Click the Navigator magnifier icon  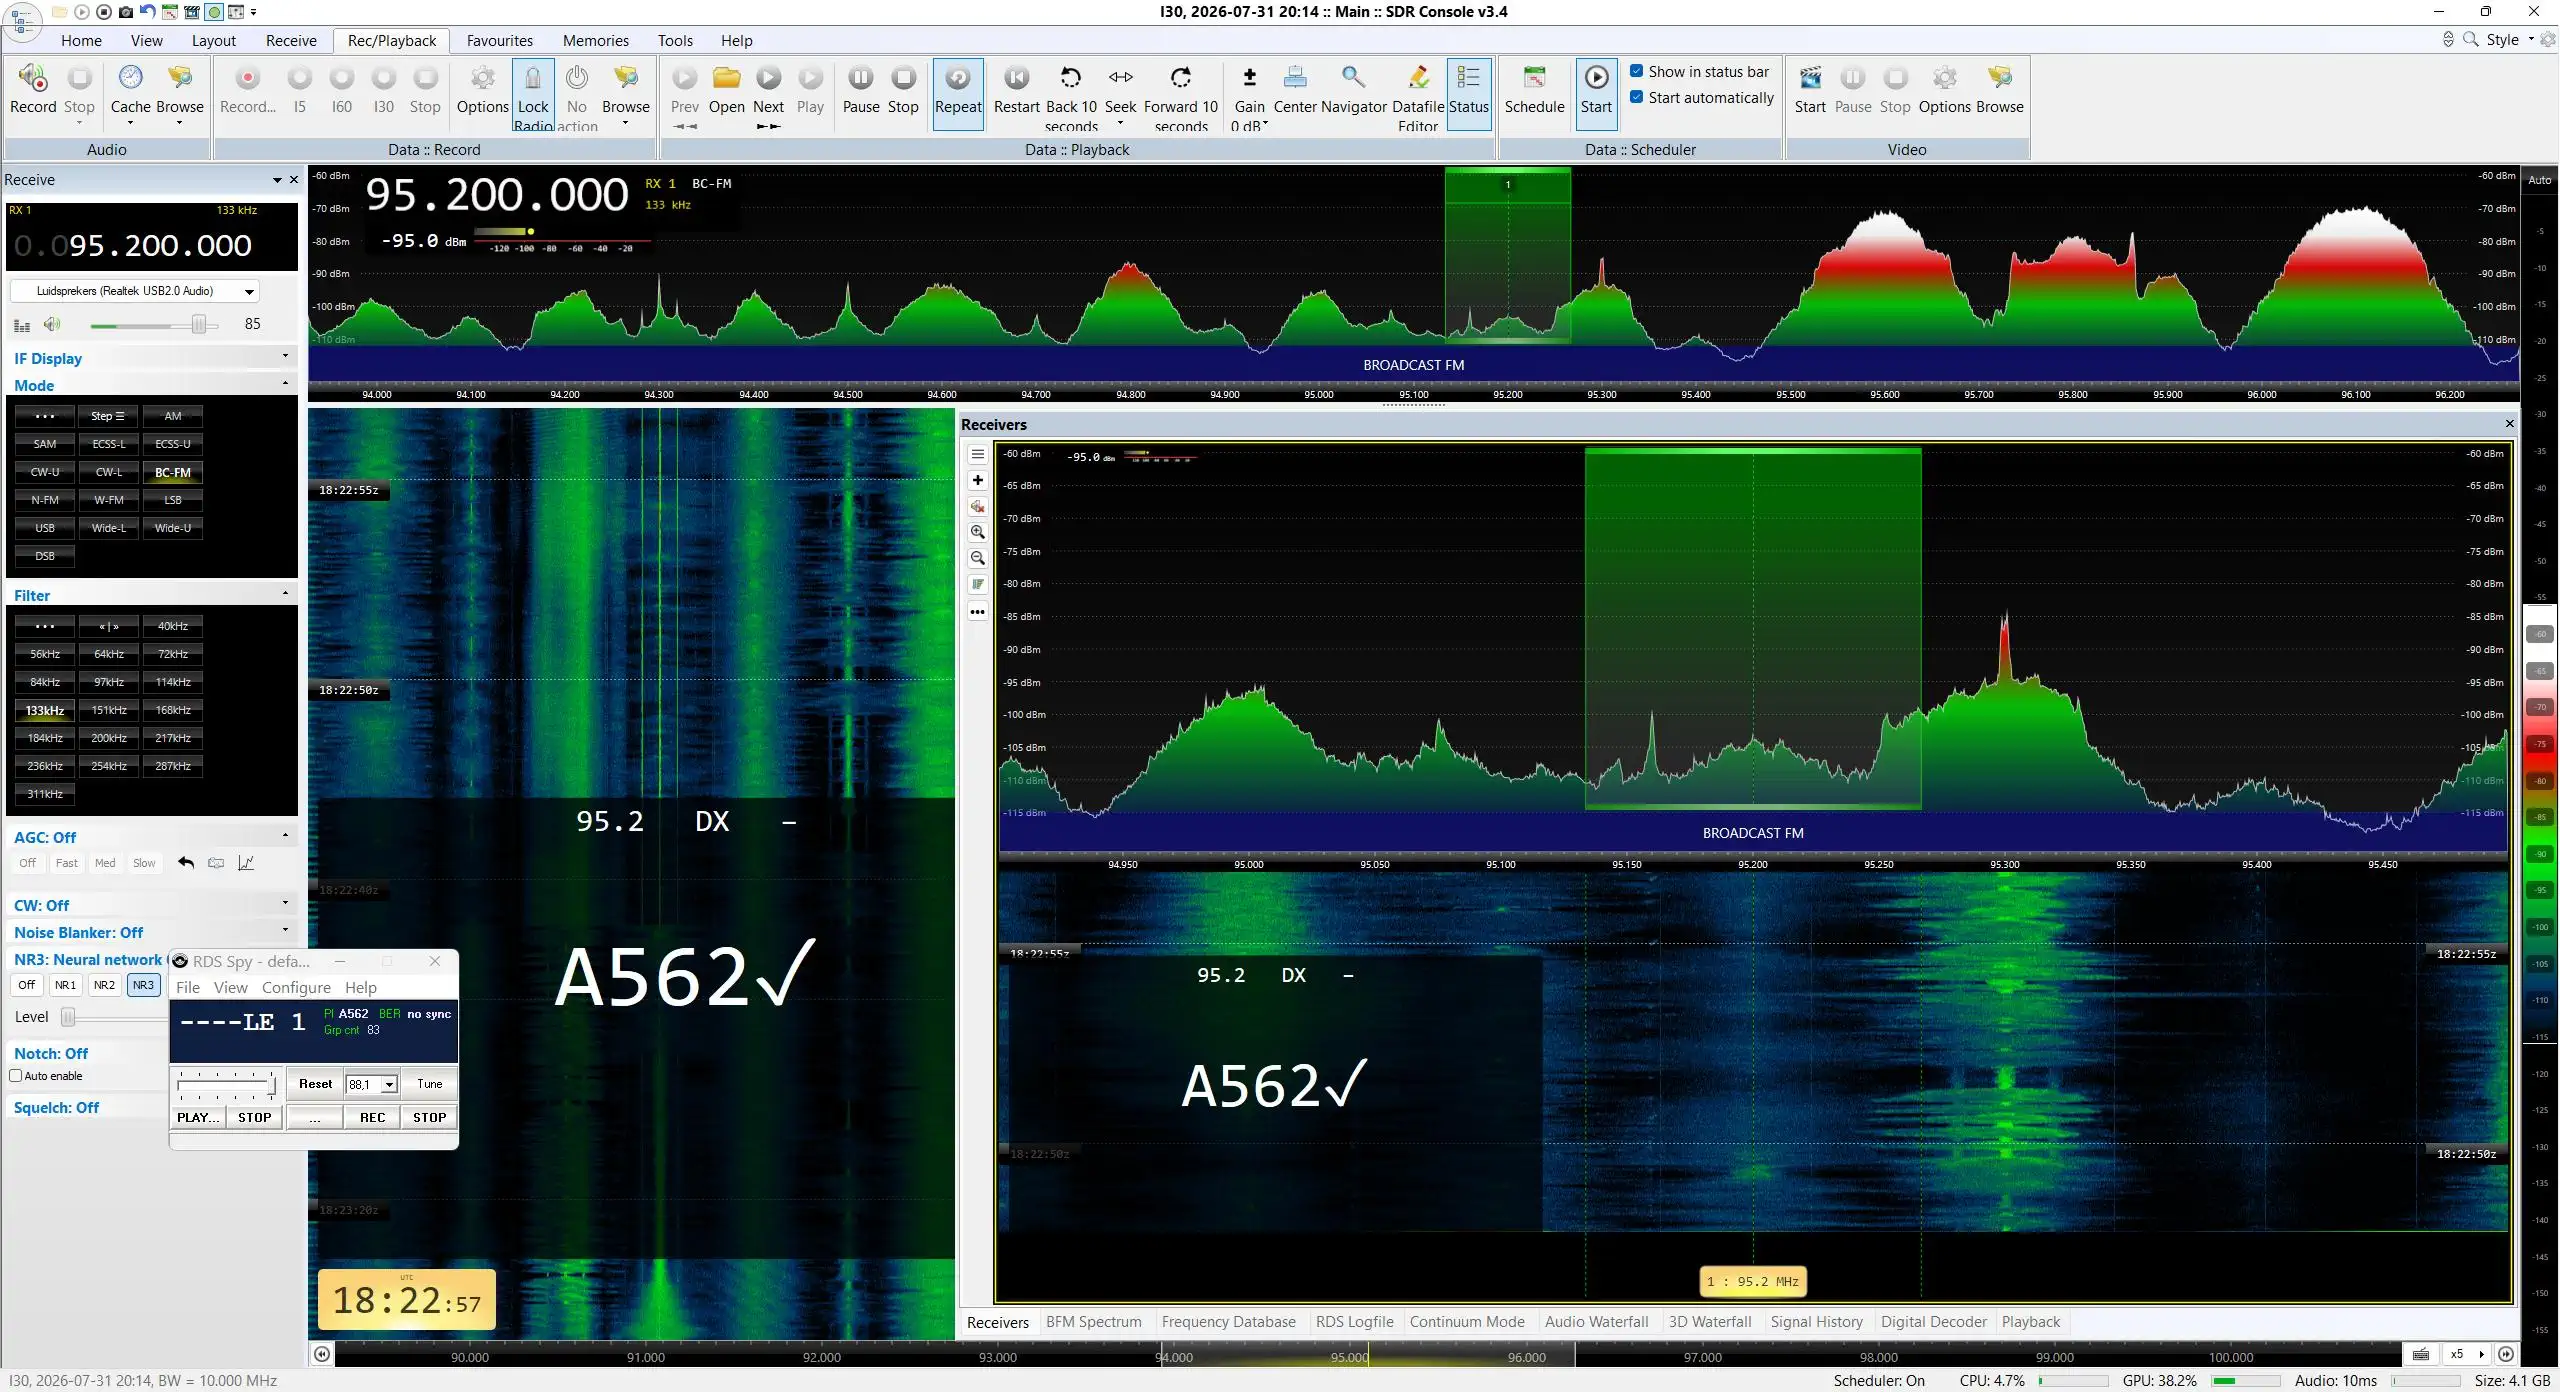1353,77
